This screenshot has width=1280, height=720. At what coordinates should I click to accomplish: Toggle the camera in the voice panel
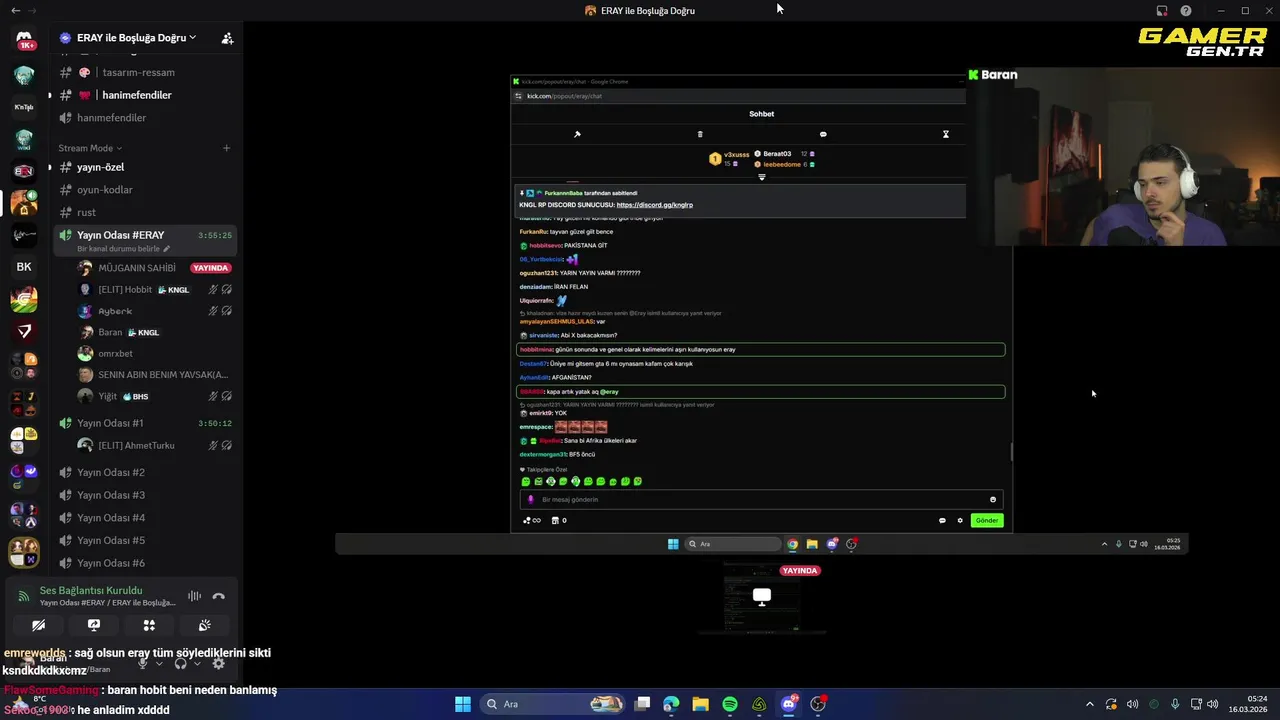click(38, 625)
